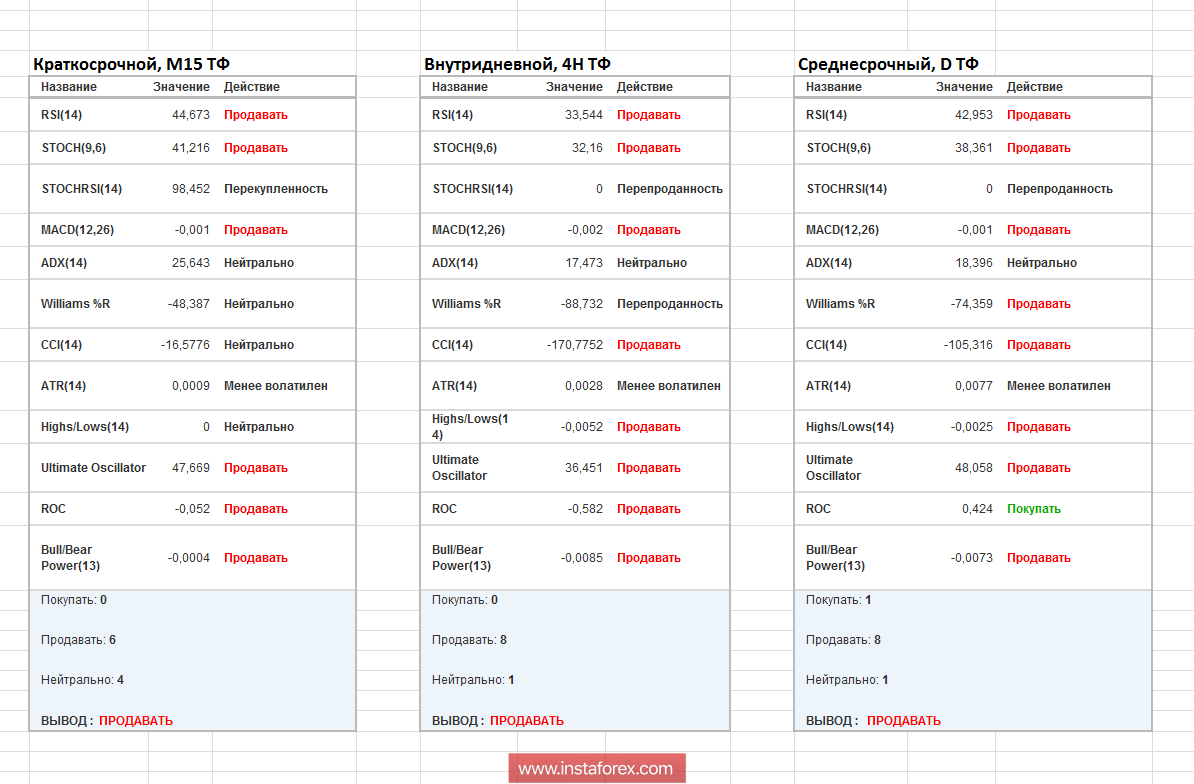1194x784 pixels.
Task: Click ADX(14) value 25,643
Action: pyautogui.click(x=190, y=263)
